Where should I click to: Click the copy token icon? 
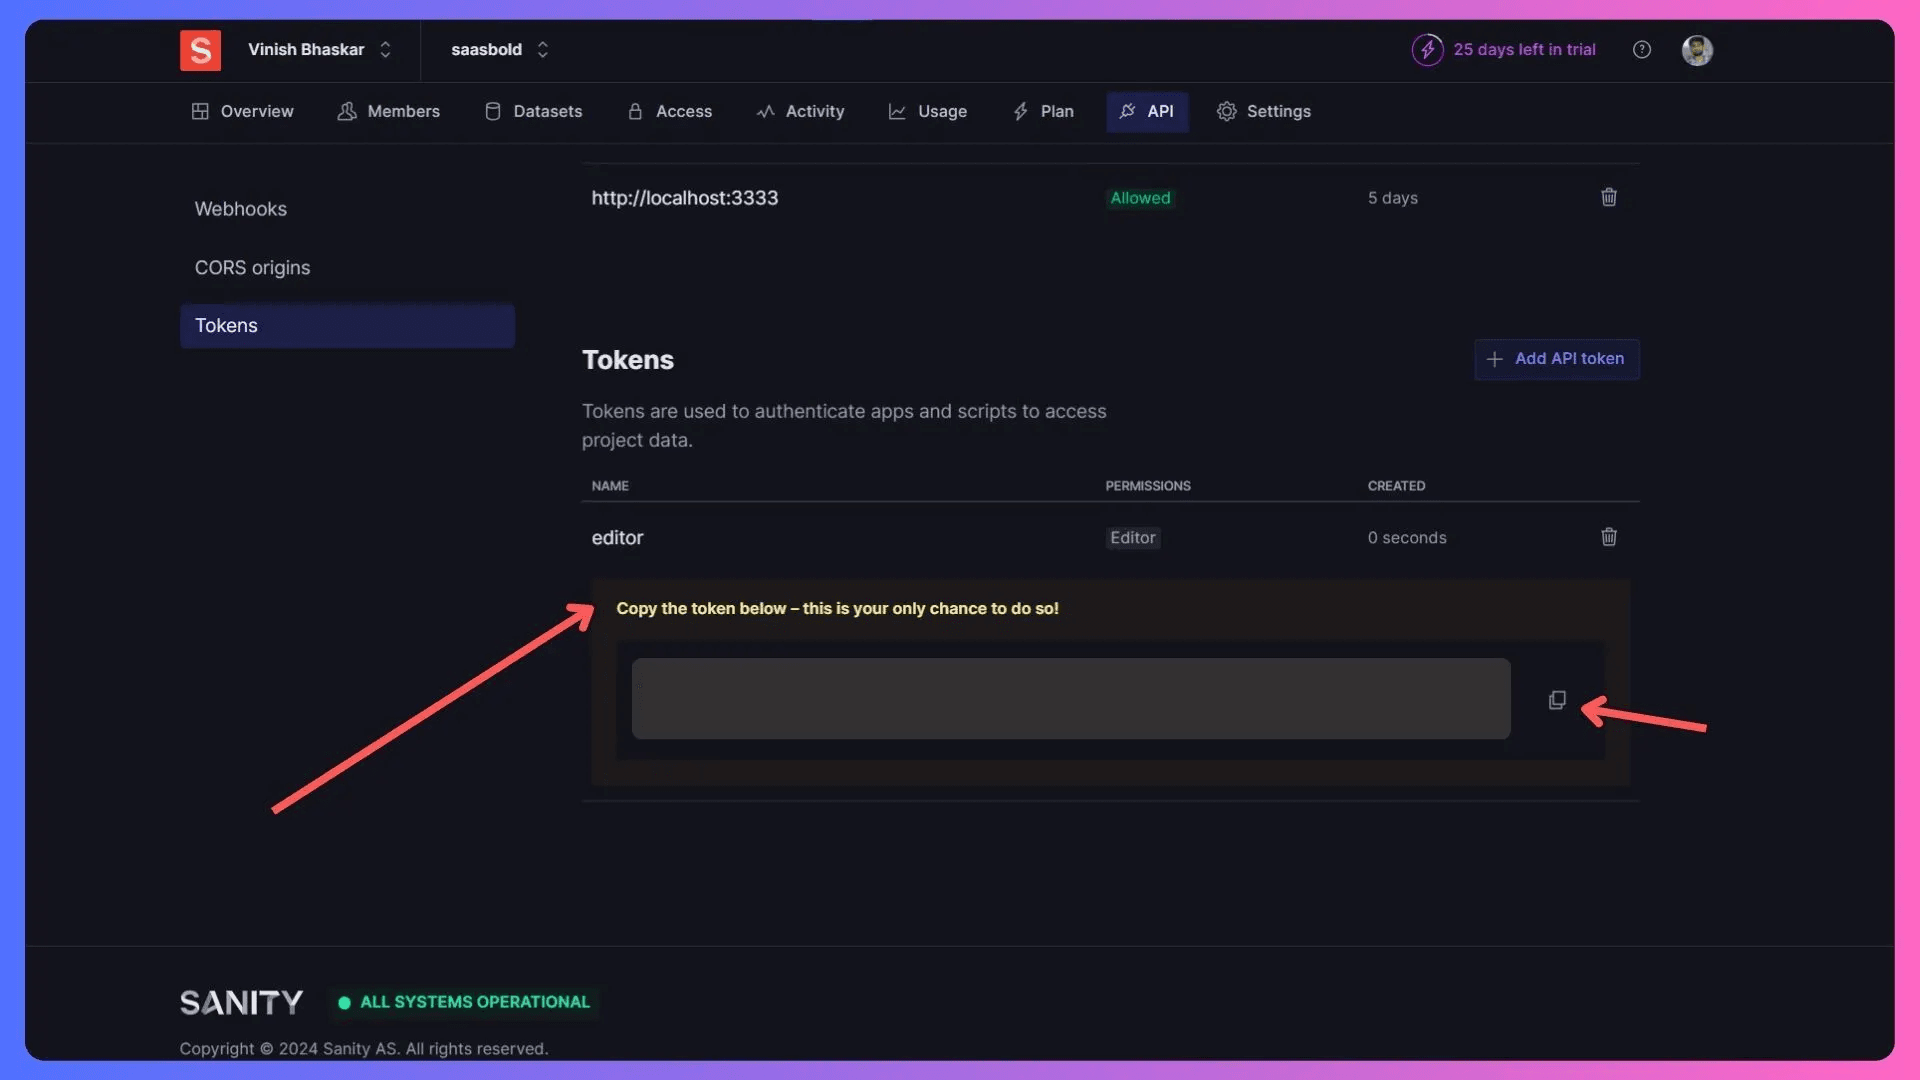[1557, 699]
